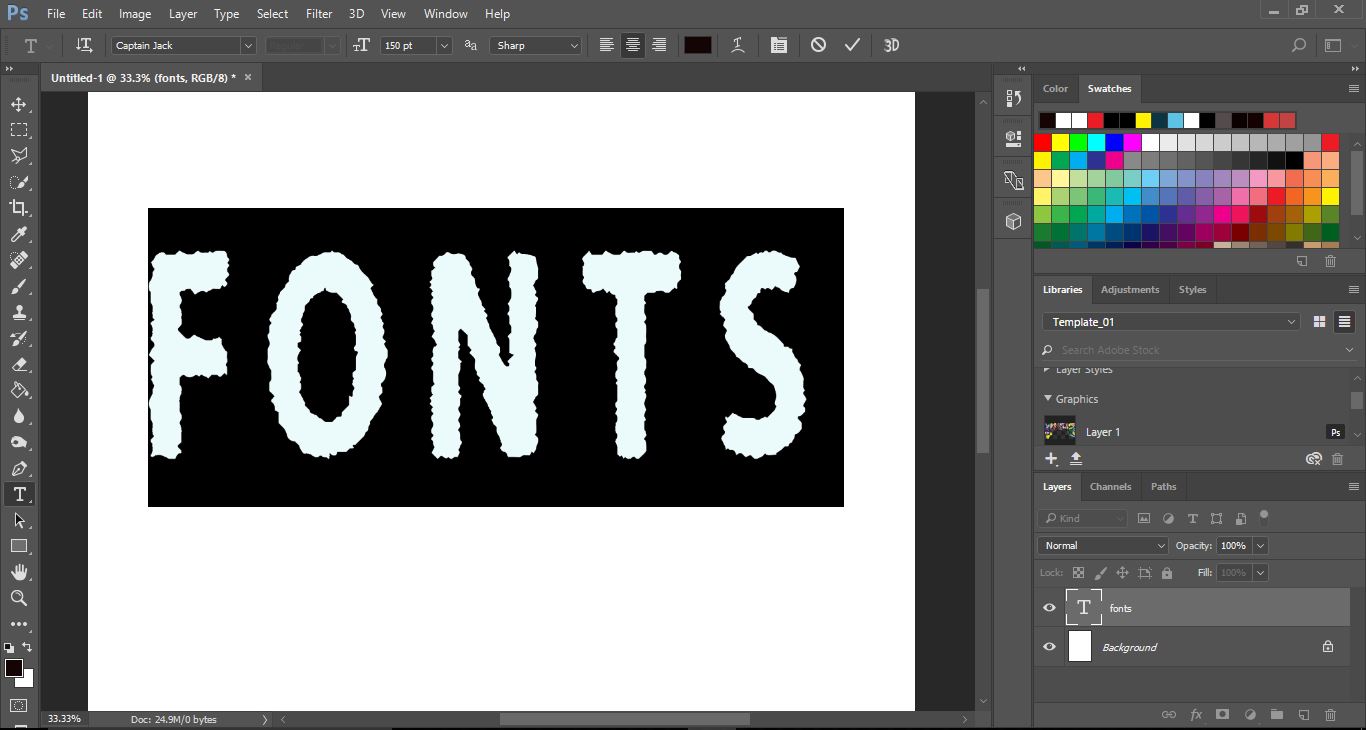Select the Rectangle shape tool
The height and width of the screenshot is (730, 1366).
[19, 546]
